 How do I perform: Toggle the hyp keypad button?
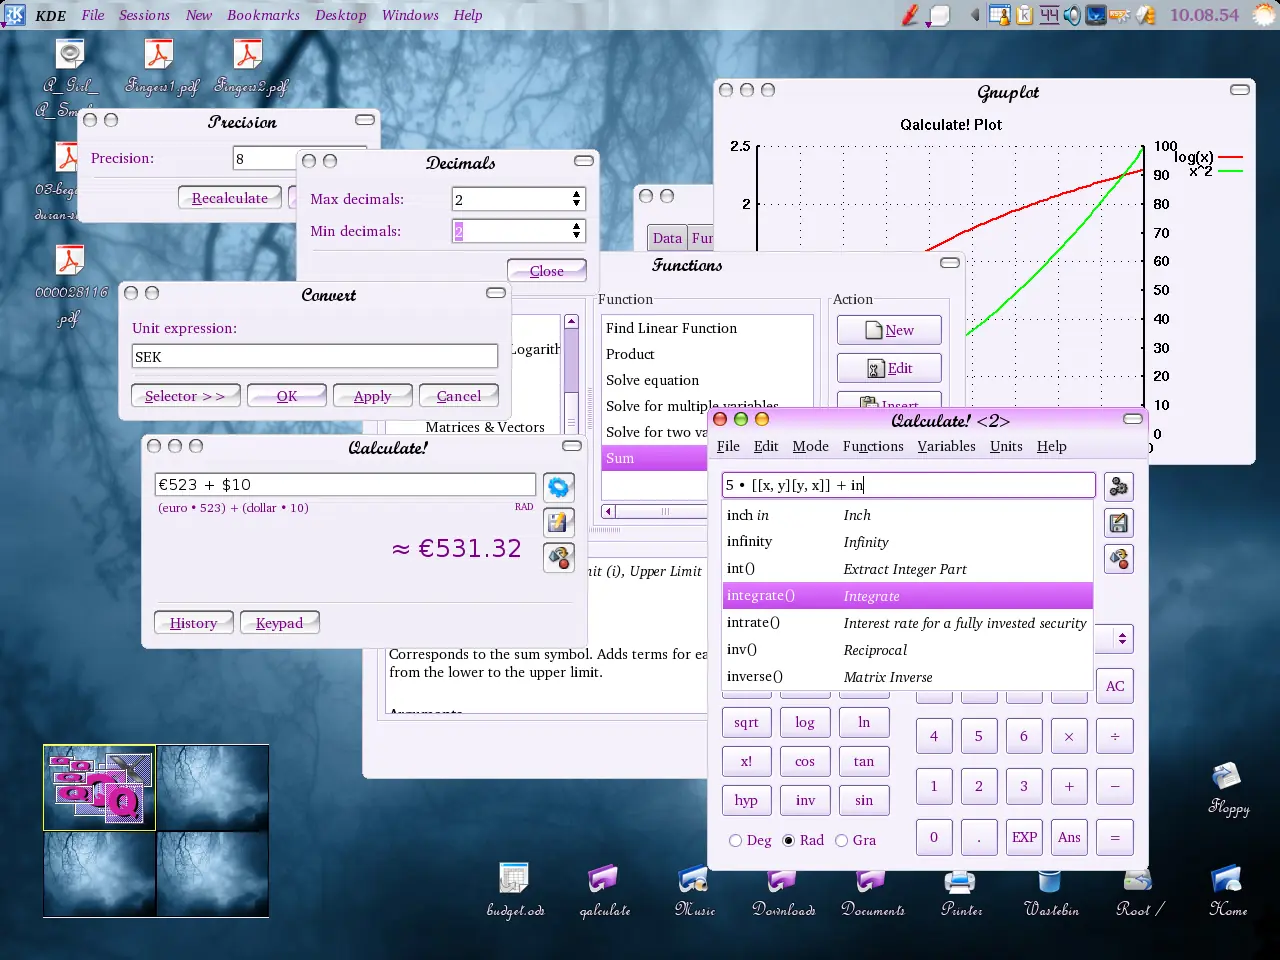click(x=746, y=800)
